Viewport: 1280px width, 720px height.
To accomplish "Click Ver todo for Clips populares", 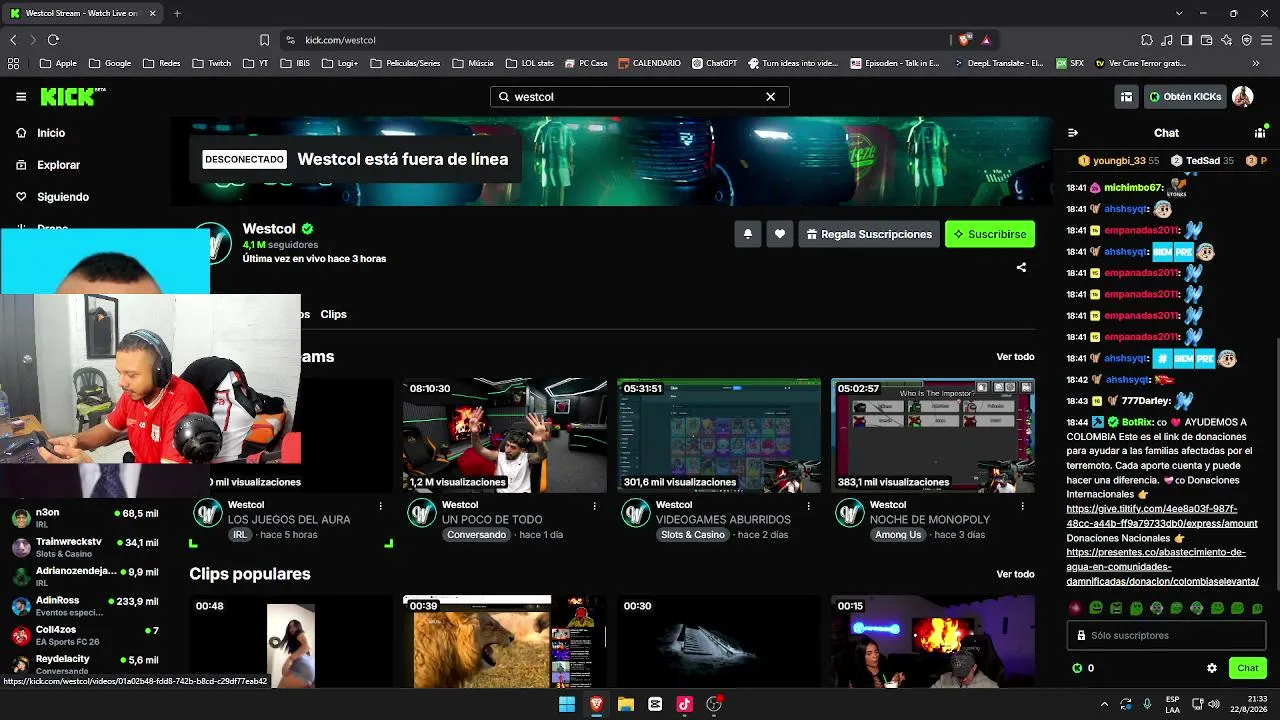I will click(x=1015, y=574).
